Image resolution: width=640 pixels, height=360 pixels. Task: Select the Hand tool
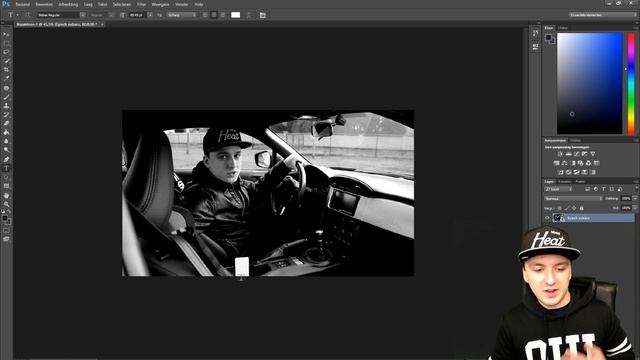6,195
